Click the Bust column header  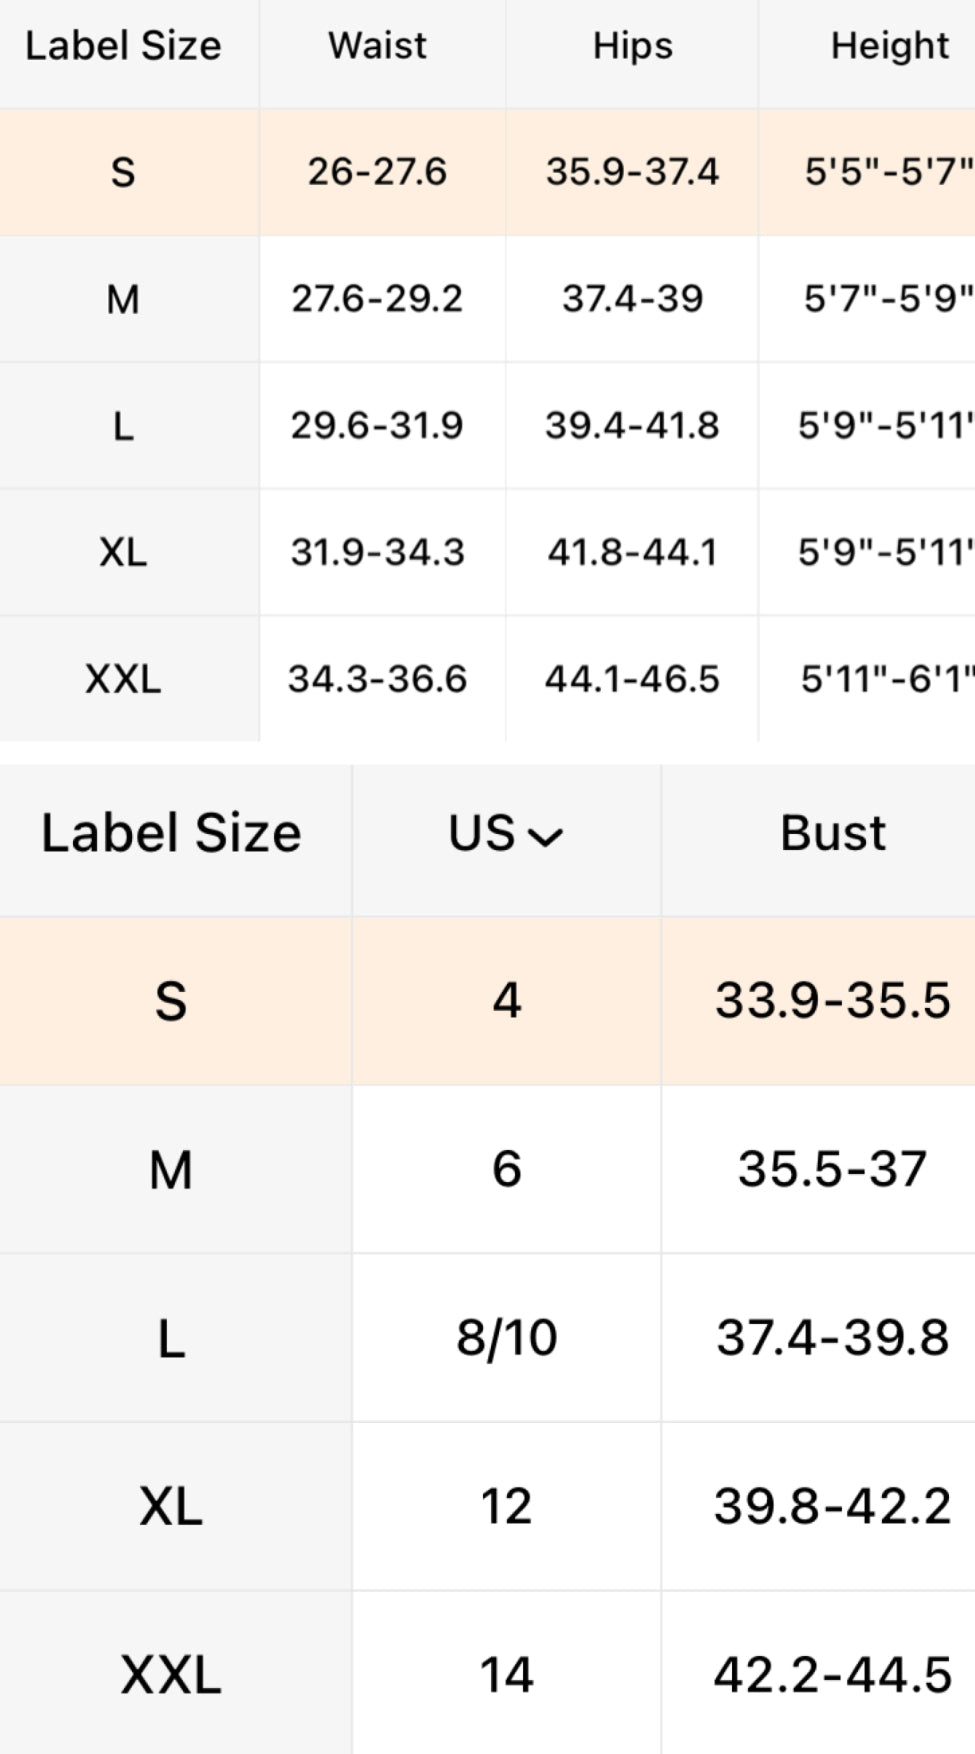(832, 834)
